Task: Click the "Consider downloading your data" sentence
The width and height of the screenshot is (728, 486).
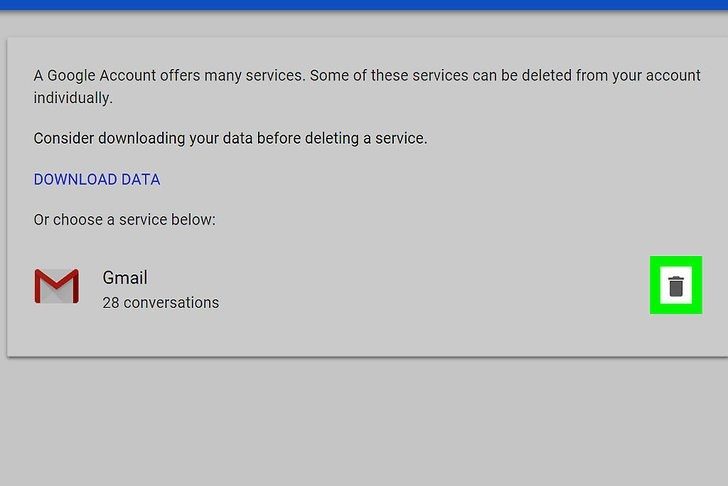Action: (230, 138)
